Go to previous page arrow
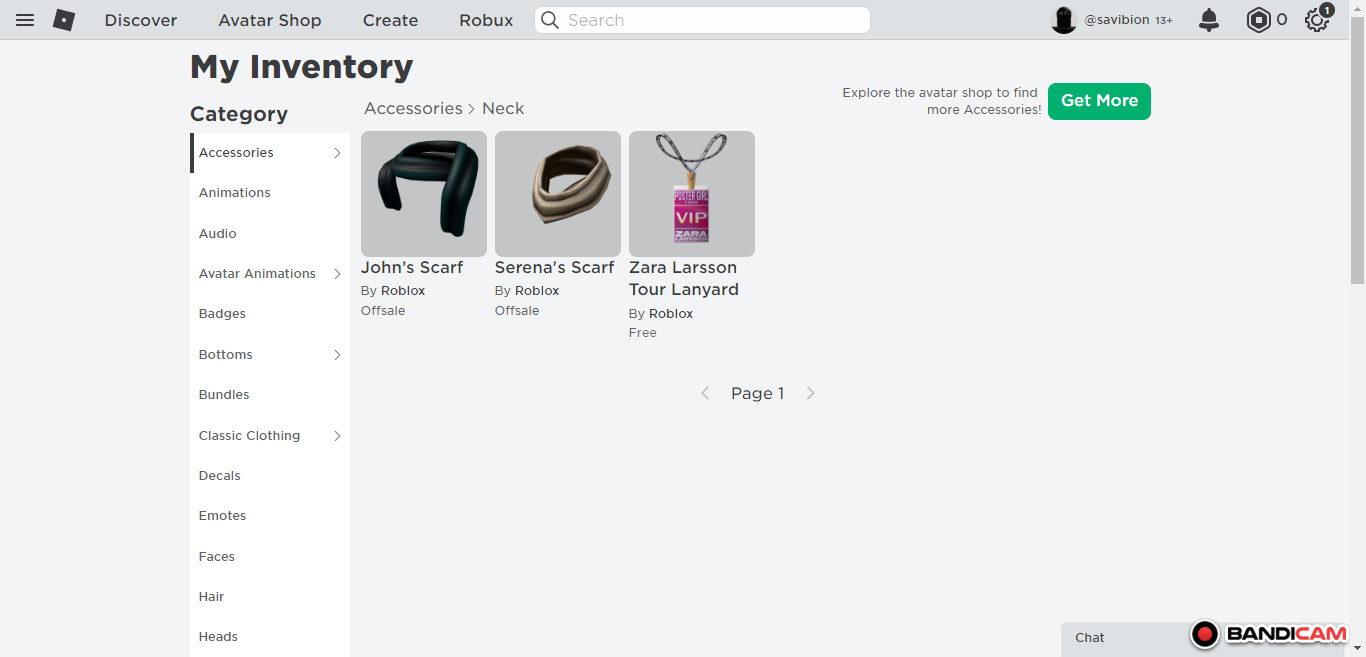1366x657 pixels. point(705,393)
